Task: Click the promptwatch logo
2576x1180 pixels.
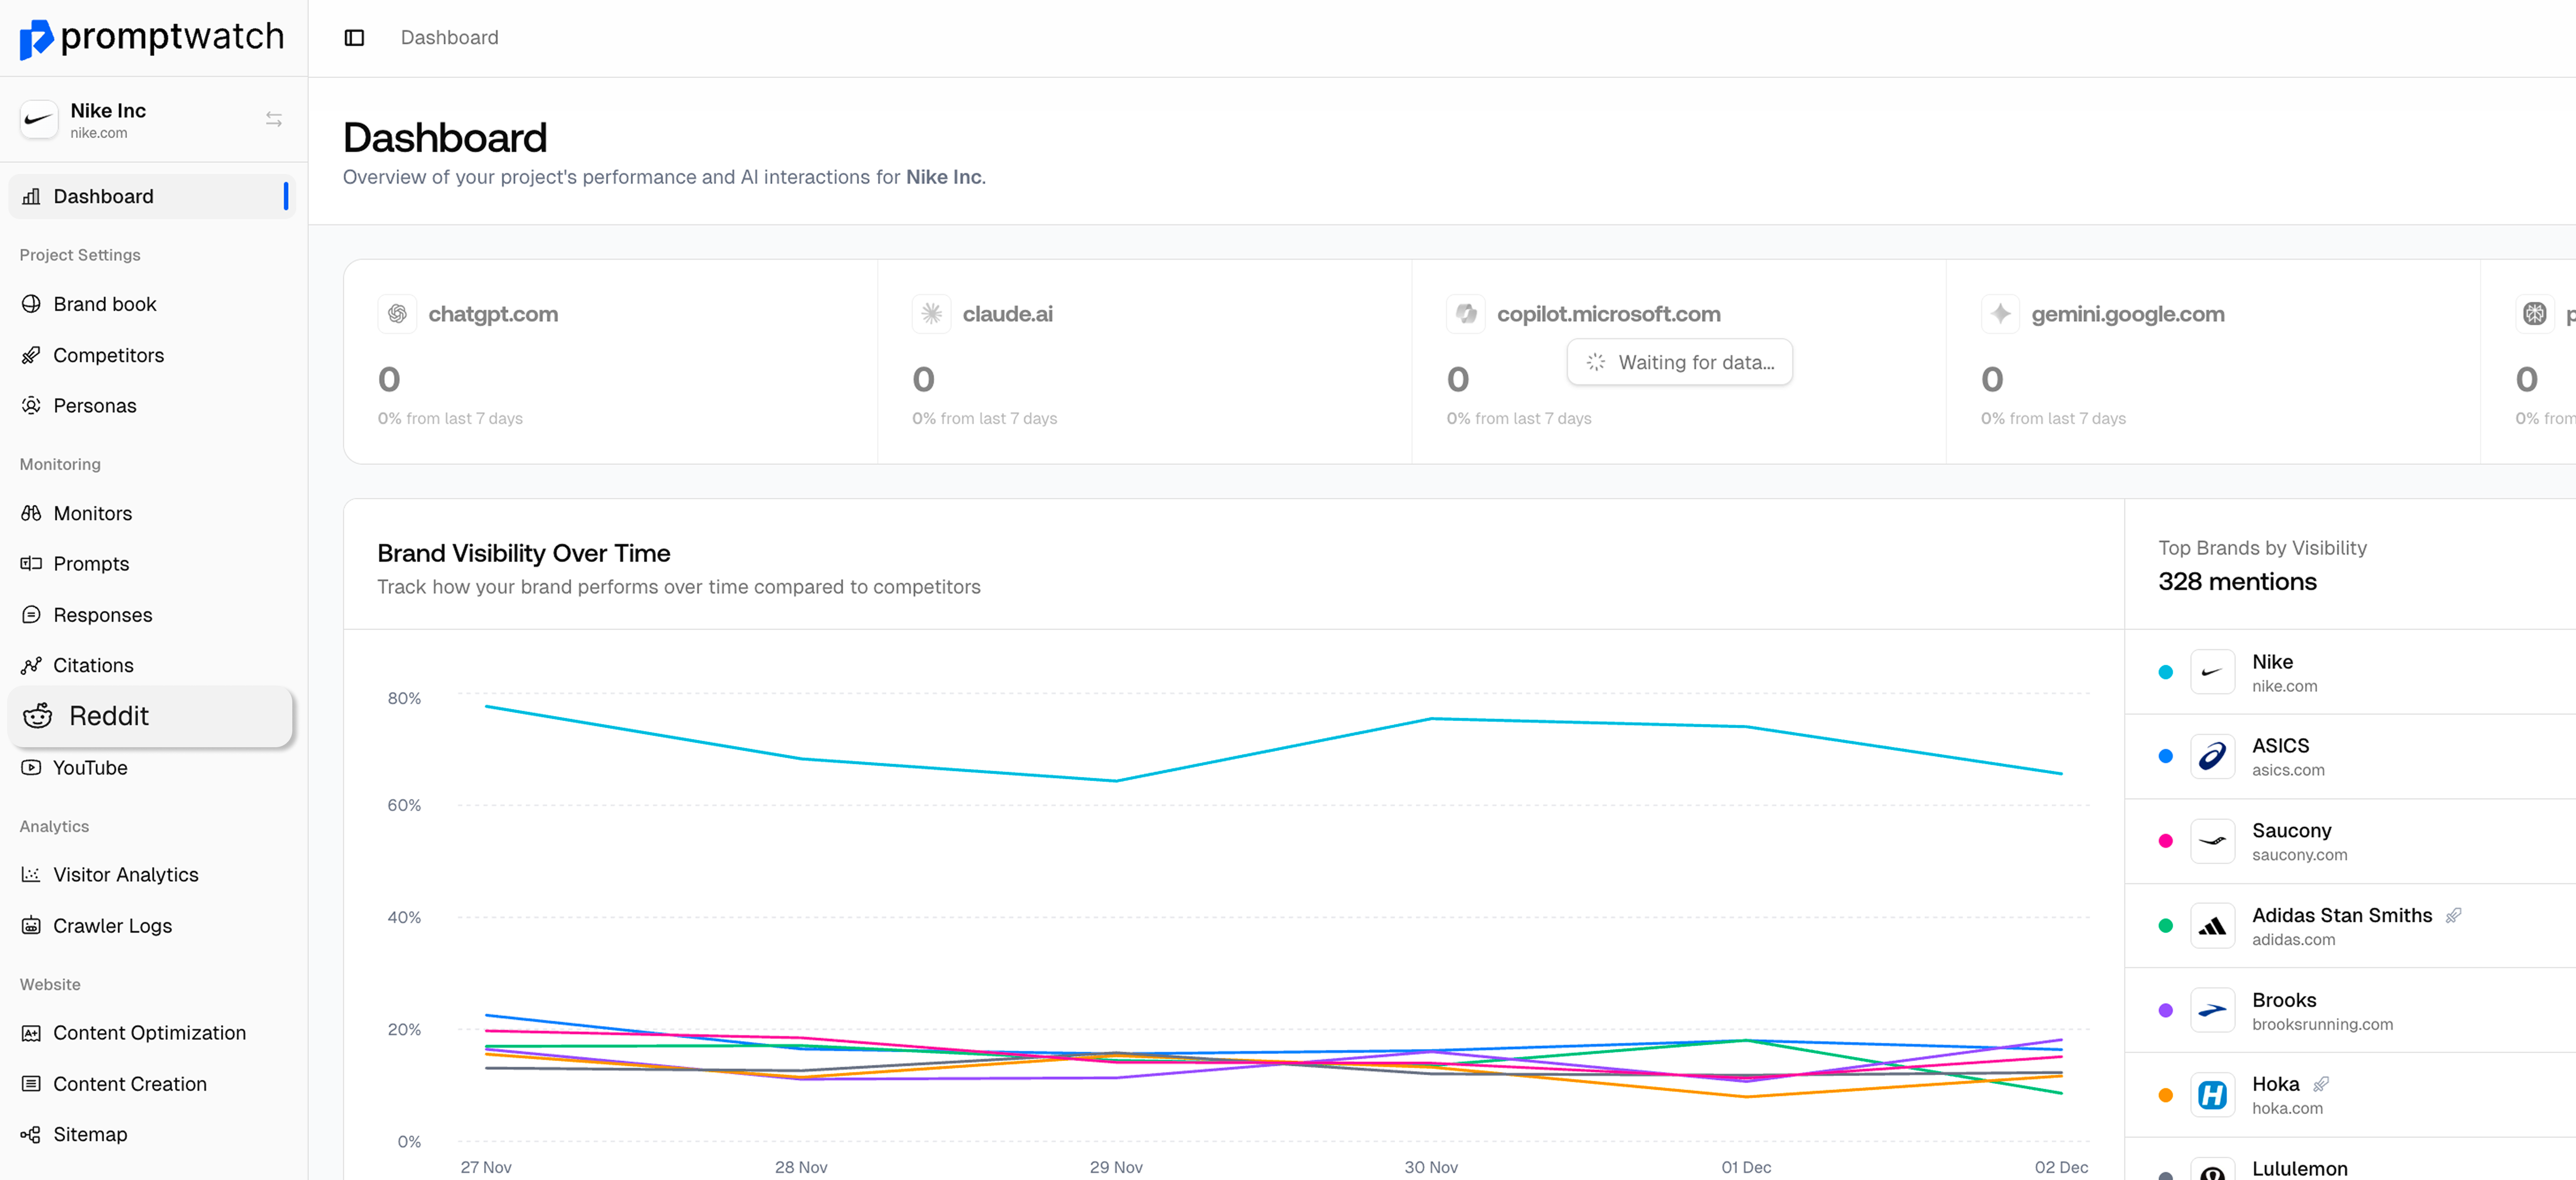Action: pos(152,38)
